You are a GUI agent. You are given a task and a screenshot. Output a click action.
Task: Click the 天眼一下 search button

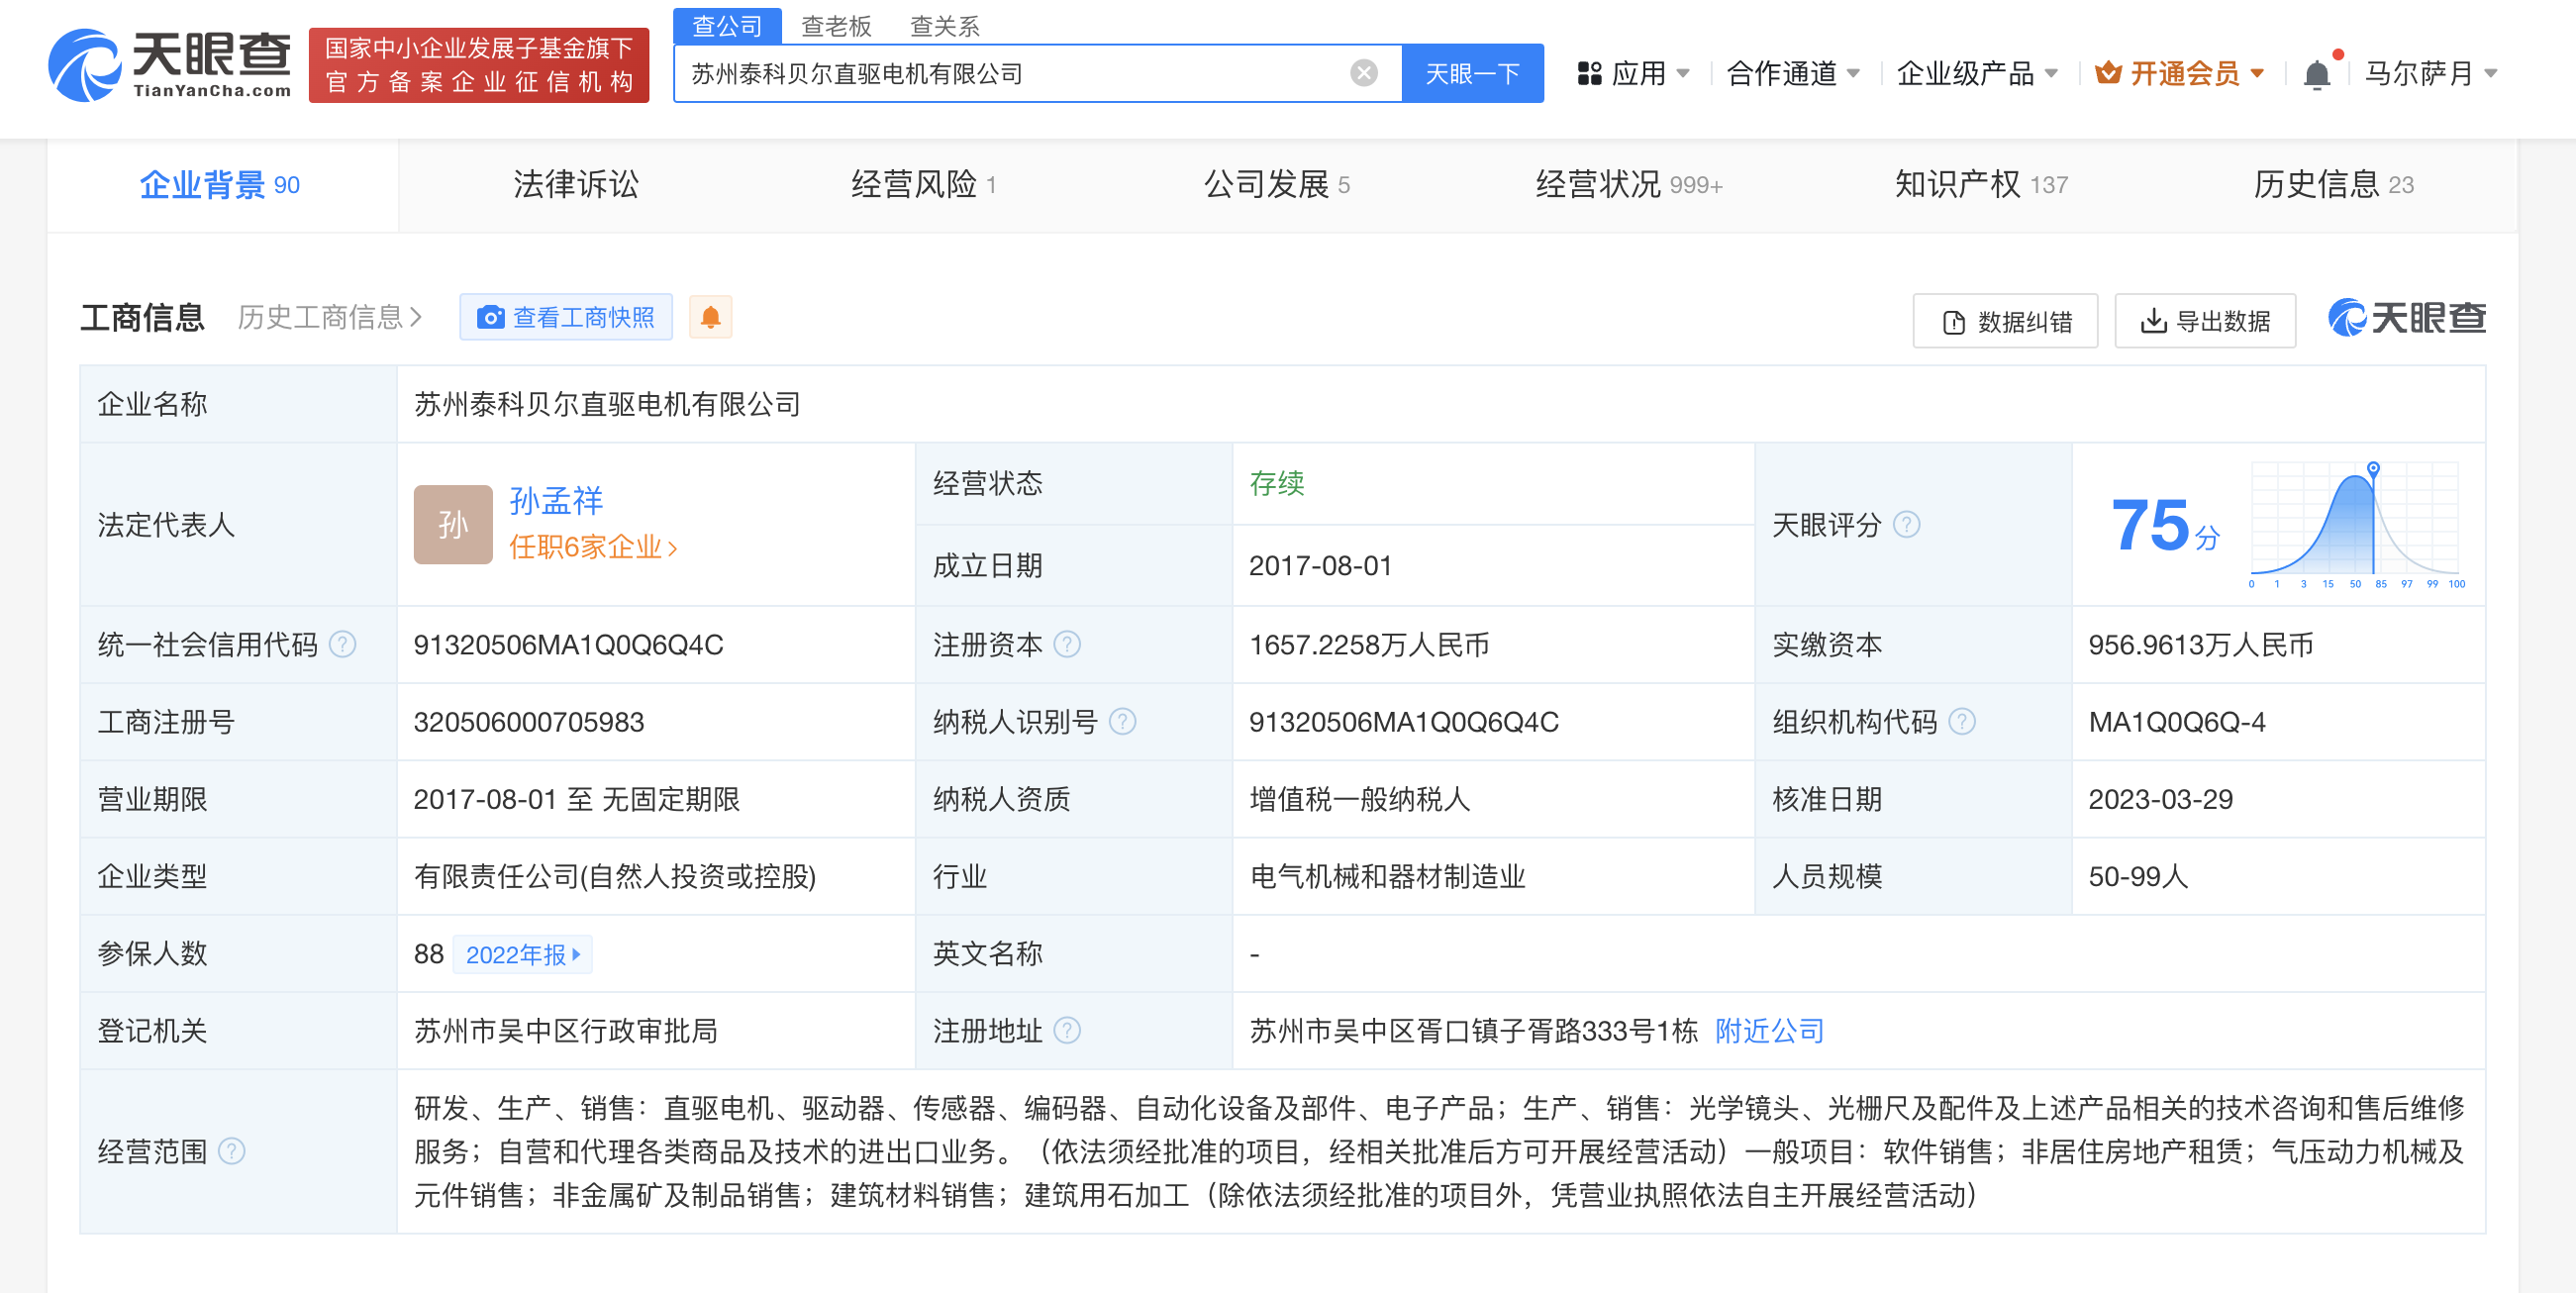point(1472,71)
